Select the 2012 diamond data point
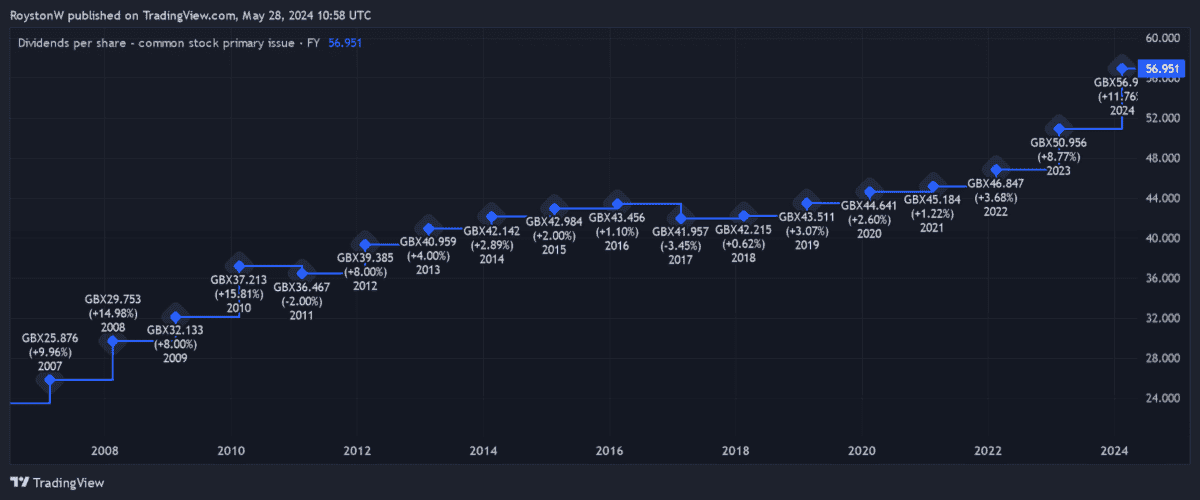The height and width of the screenshot is (500, 1200). 365,244
